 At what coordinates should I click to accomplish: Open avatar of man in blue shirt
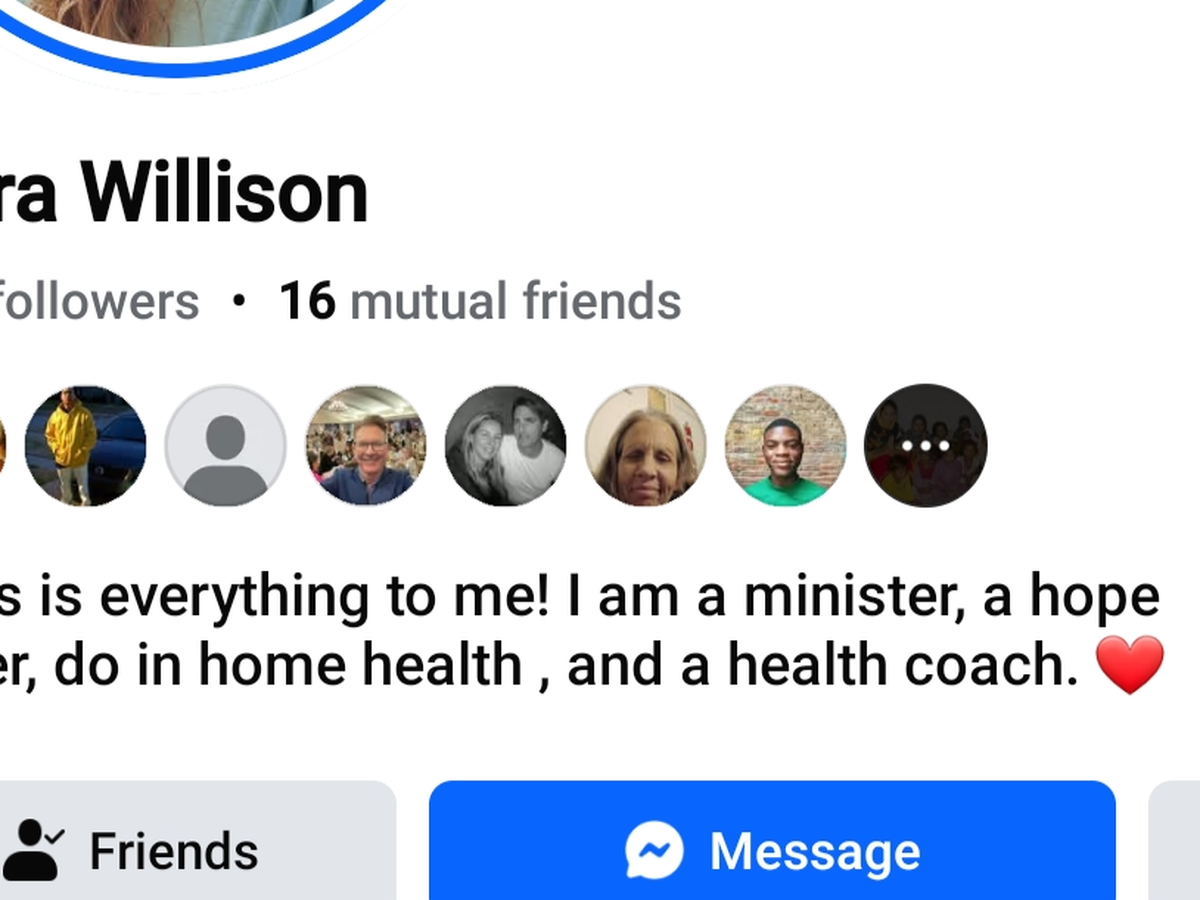pyautogui.click(x=365, y=445)
